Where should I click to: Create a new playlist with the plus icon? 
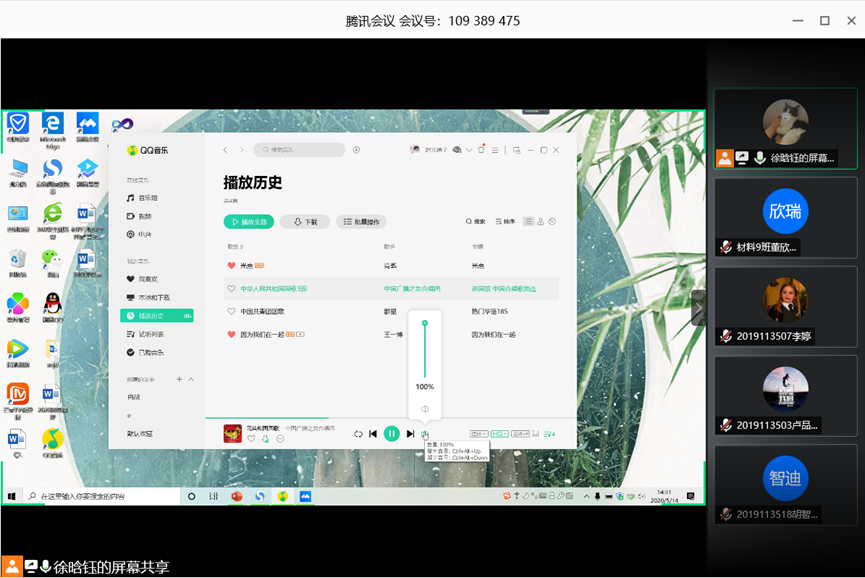179,379
